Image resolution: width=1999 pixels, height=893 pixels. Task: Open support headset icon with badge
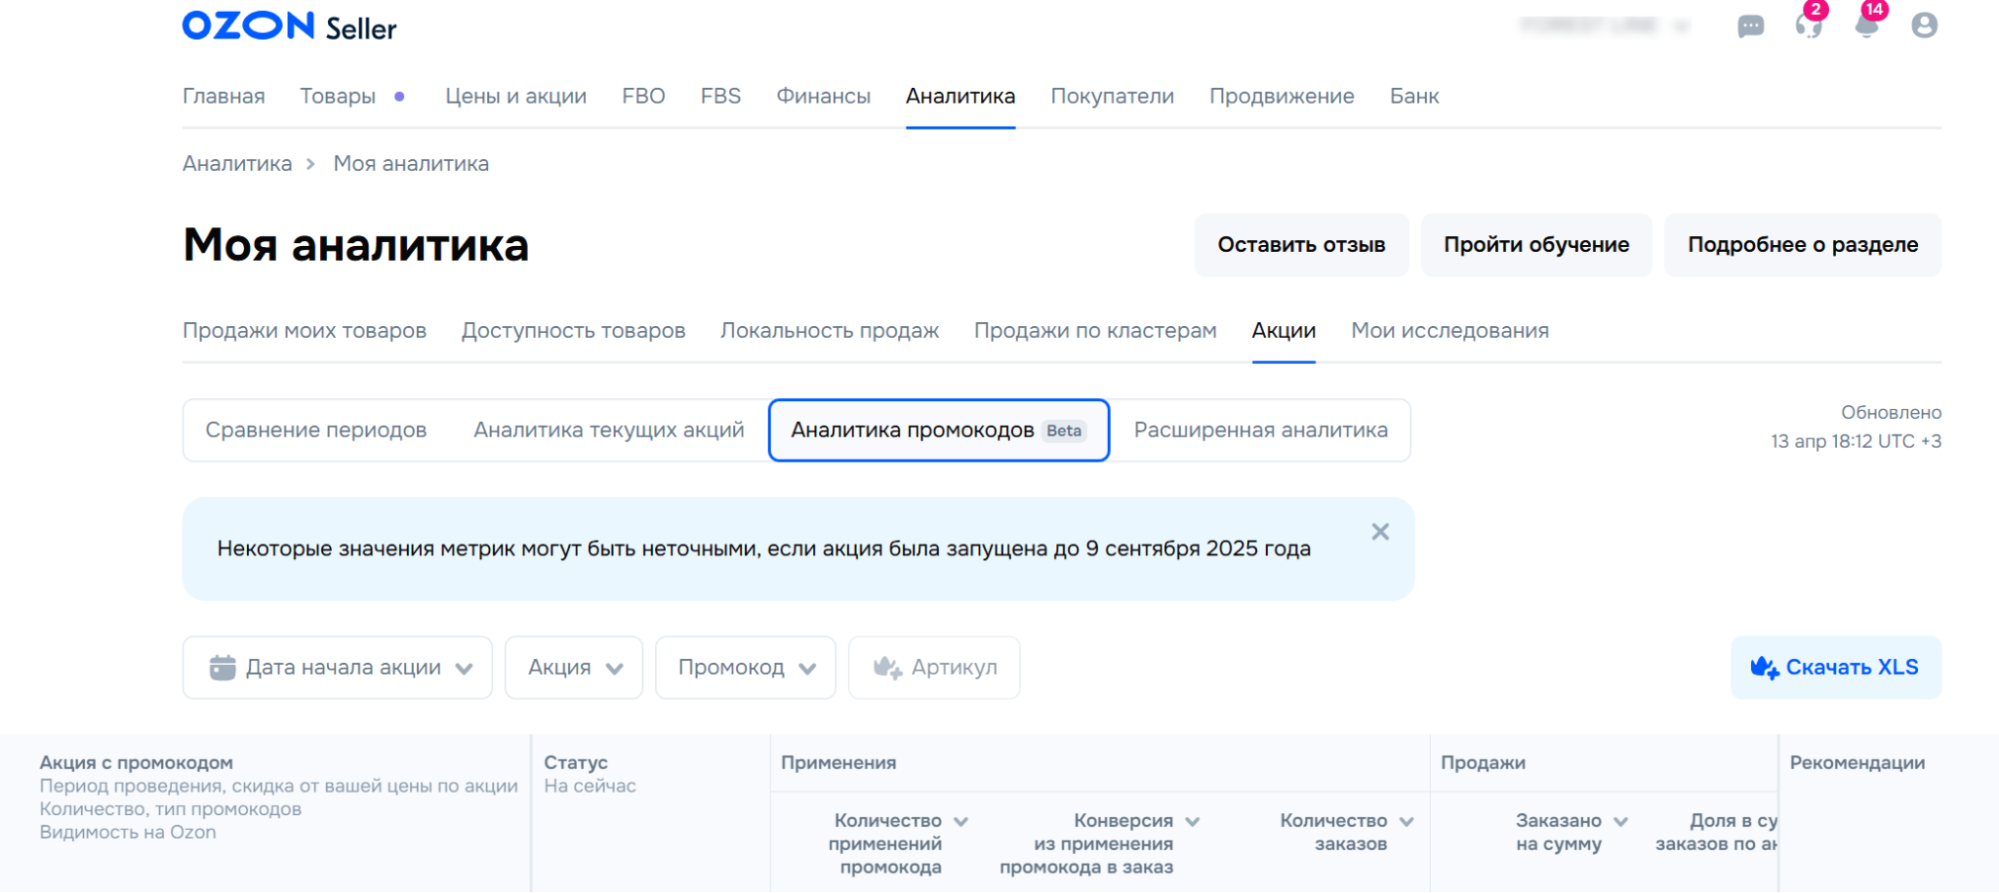point(1808,26)
